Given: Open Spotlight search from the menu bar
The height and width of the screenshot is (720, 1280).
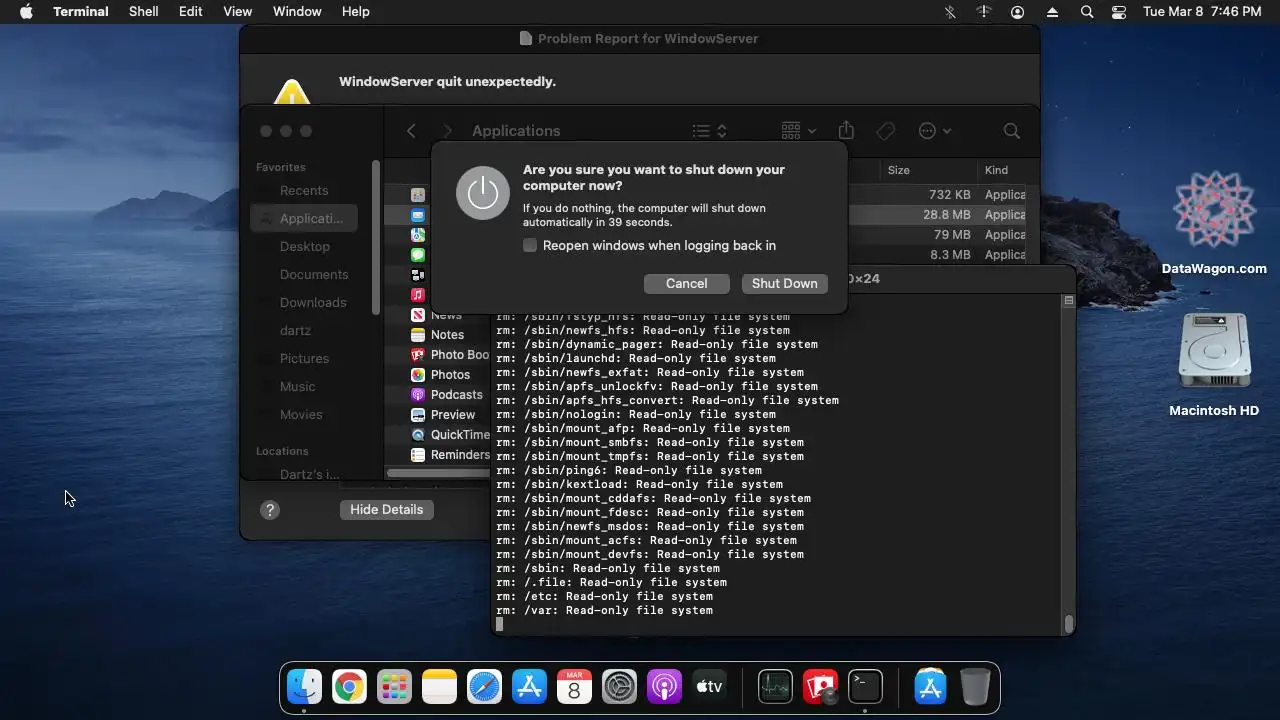Looking at the screenshot, I should tap(1087, 12).
